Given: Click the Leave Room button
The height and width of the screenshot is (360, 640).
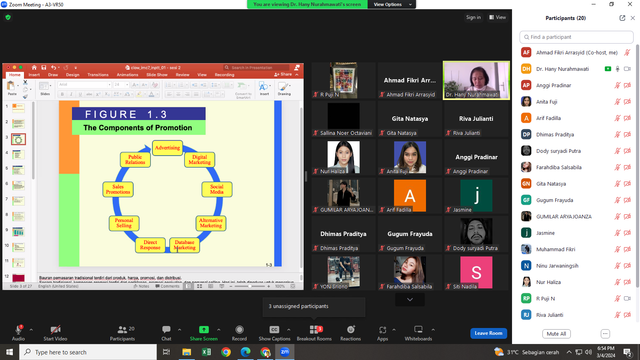Looking at the screenshot, I should pos(489,333).
